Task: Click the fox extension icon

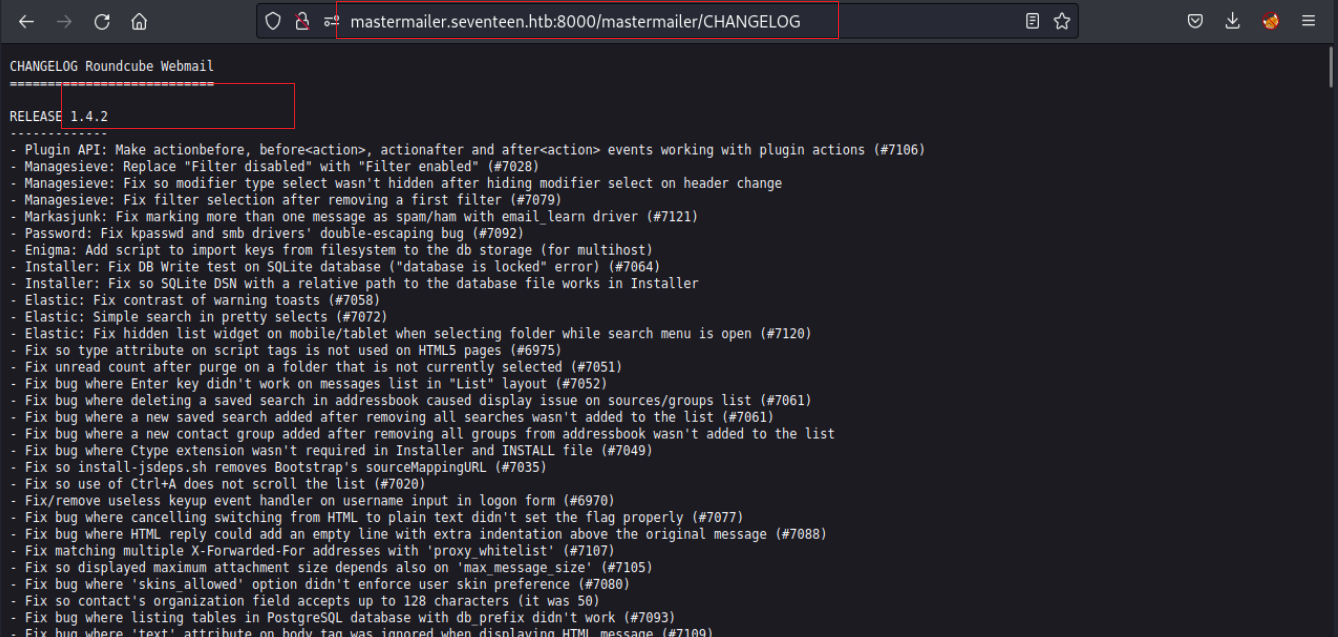Action: pyautogui.click(x=1271, y=21)
